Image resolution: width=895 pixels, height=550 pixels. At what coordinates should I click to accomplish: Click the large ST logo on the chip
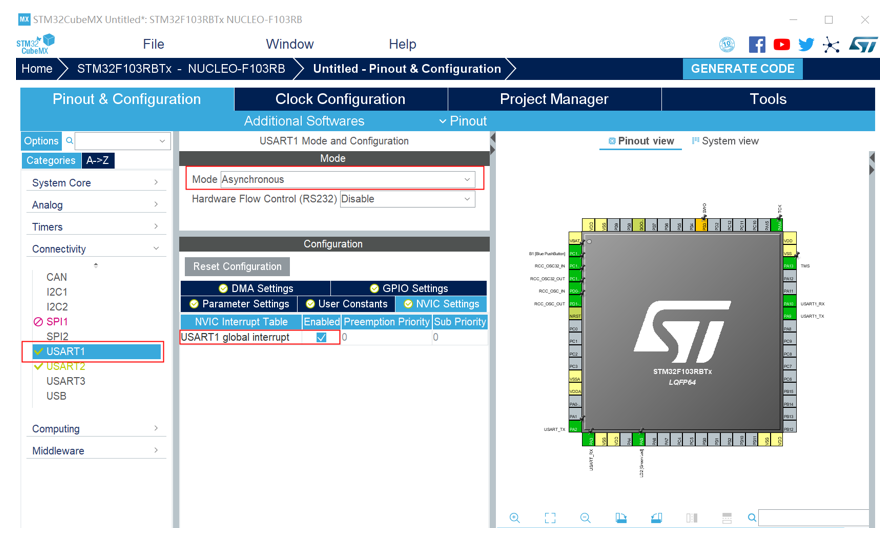(682, 332)
